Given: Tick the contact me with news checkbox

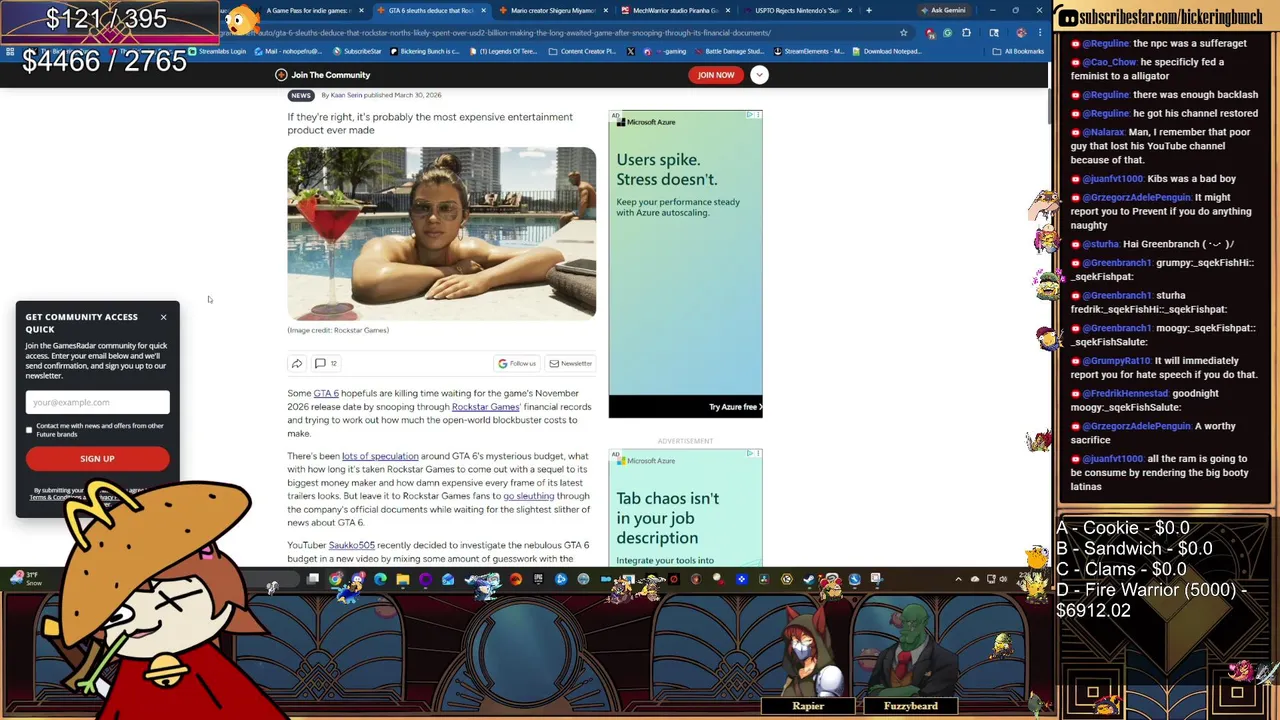Looking at the screenshot, I should point(29,430).
